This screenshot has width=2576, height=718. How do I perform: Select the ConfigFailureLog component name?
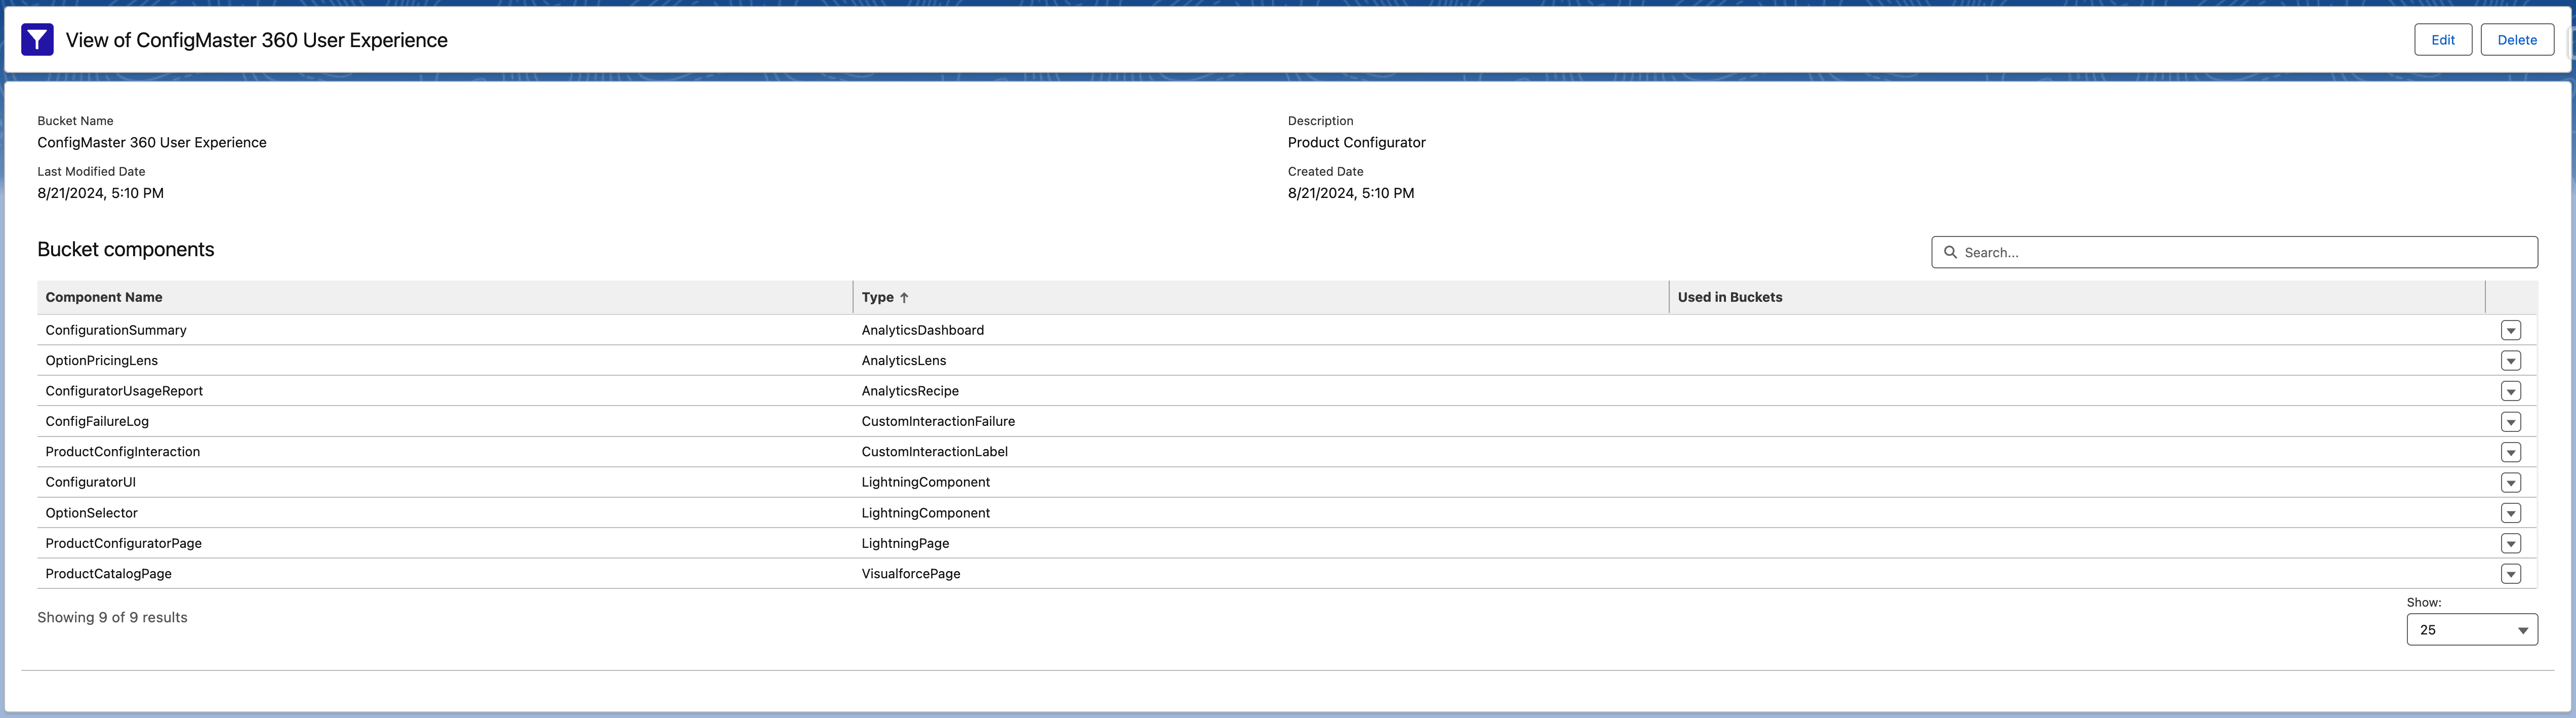point(97,421)
